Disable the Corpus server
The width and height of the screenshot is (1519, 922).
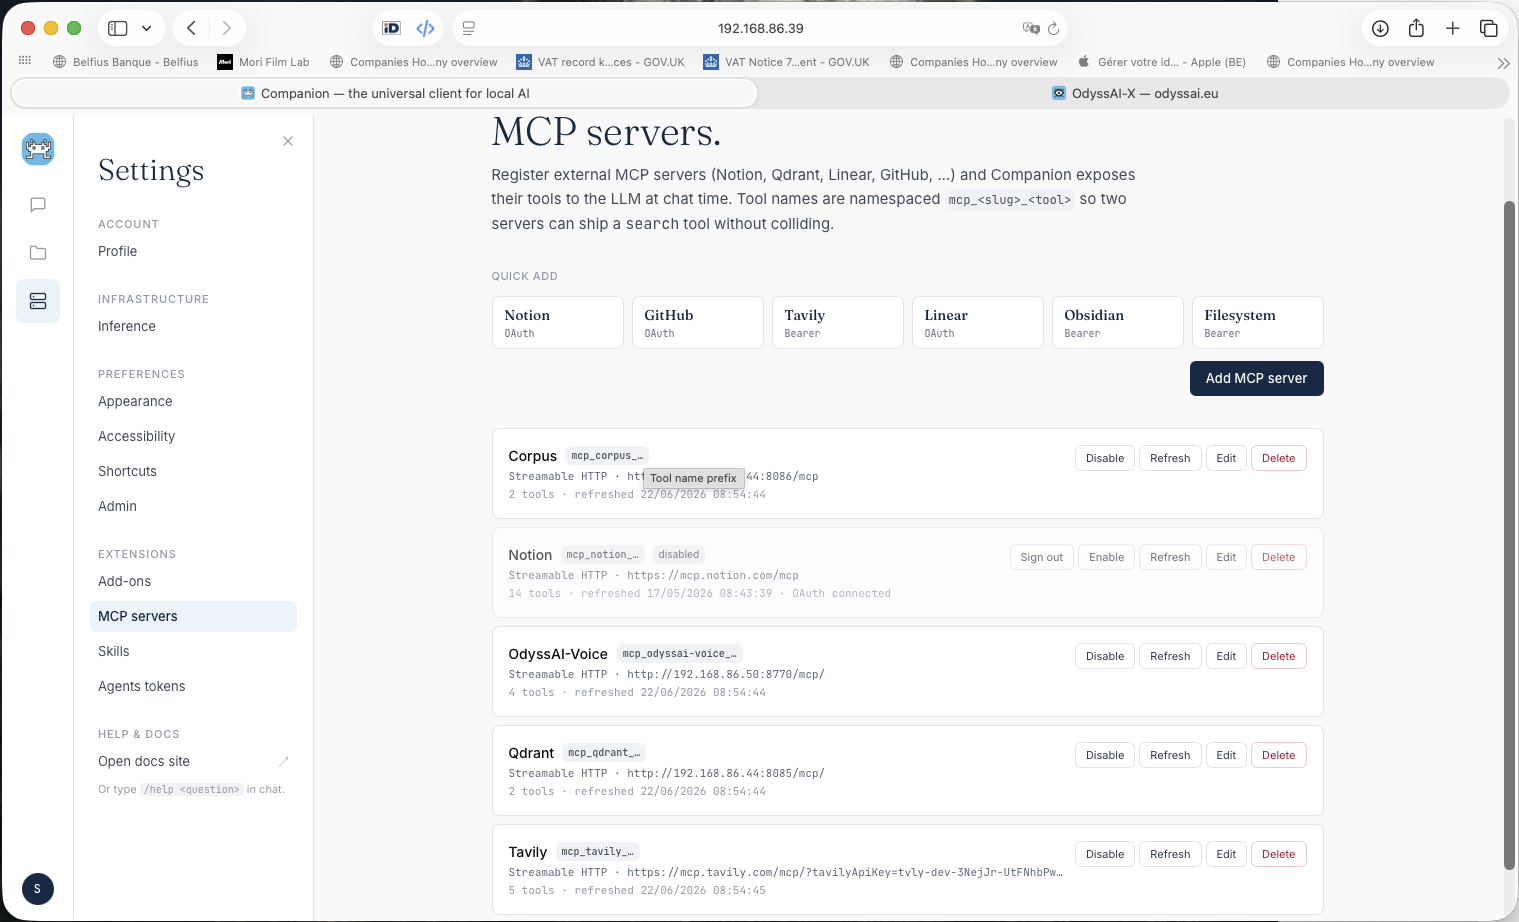1105,458
